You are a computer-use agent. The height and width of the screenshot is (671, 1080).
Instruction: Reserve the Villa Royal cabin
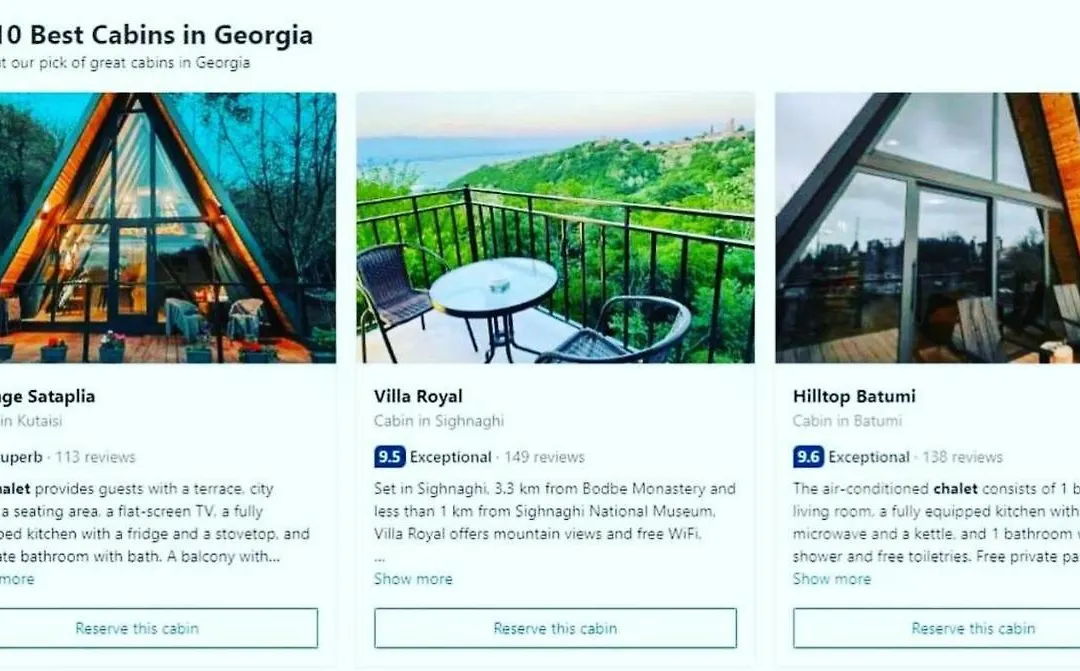(x=555, y=628)
